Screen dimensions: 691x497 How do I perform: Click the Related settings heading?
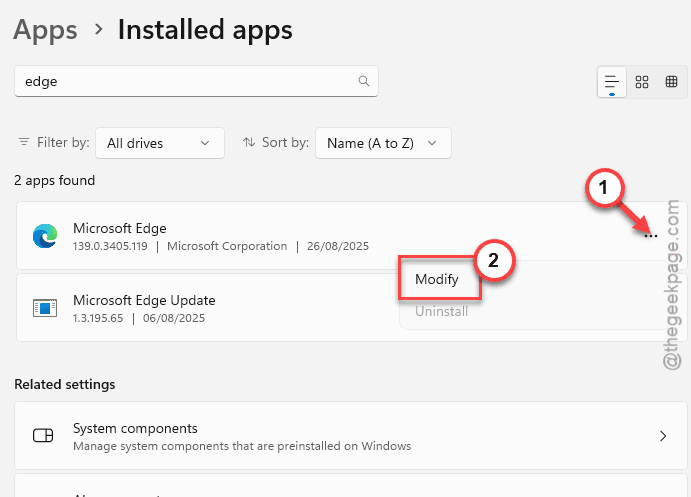(x=65, y=384)
